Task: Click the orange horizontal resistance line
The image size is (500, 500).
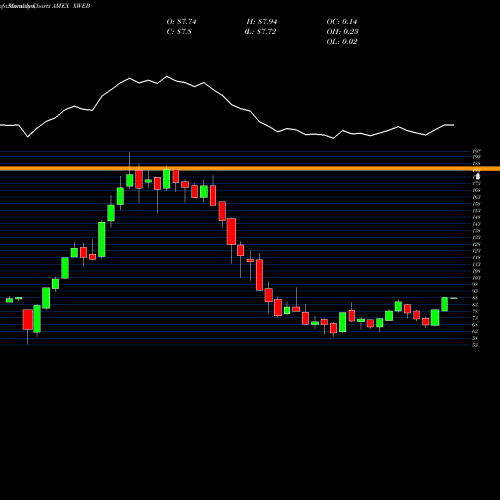Action: tap(250, 169)
